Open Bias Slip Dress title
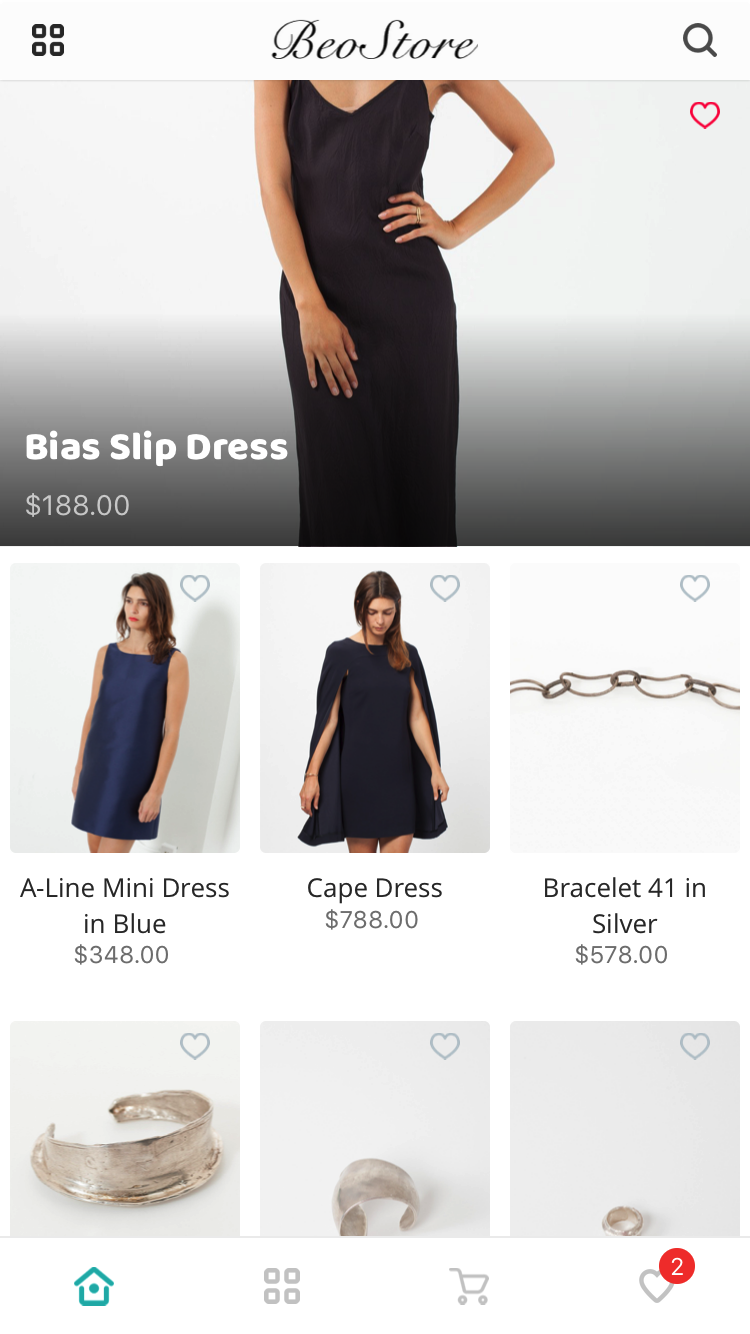The image size is (750, 1334). pos(156,447)
